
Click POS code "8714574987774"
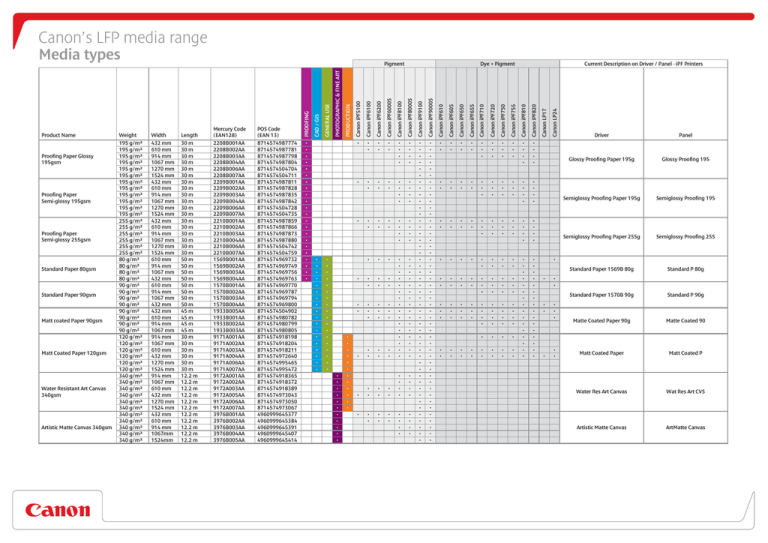(277, 143)
